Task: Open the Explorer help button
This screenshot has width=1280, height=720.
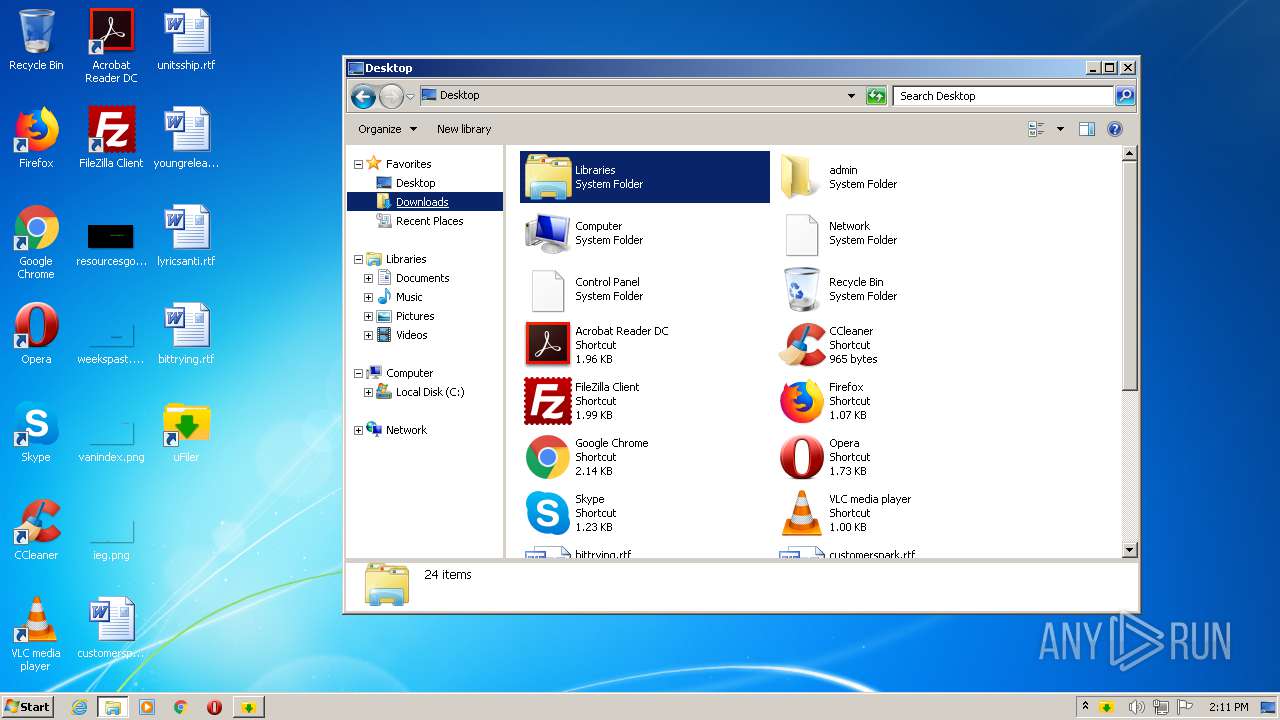Action: click(1115, 129)
